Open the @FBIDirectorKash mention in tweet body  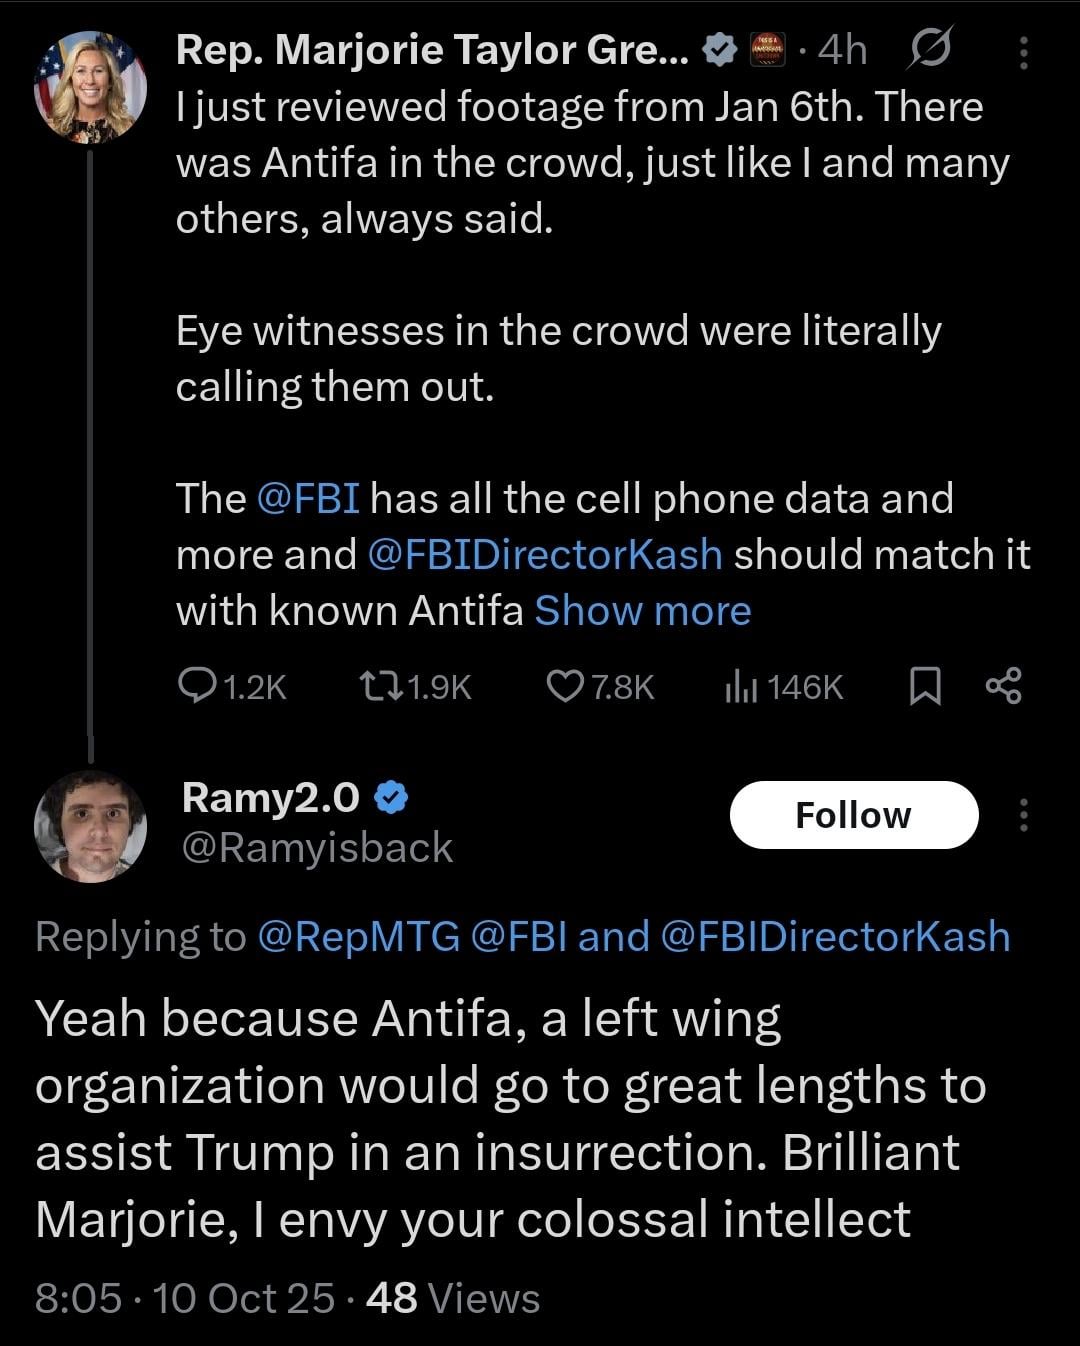click(x=545, y=554)
